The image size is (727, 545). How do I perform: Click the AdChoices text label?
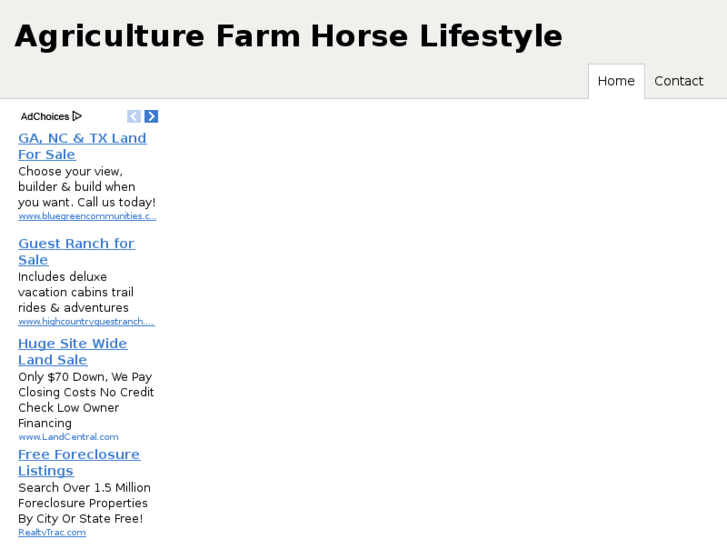click(x=45, y=116)
